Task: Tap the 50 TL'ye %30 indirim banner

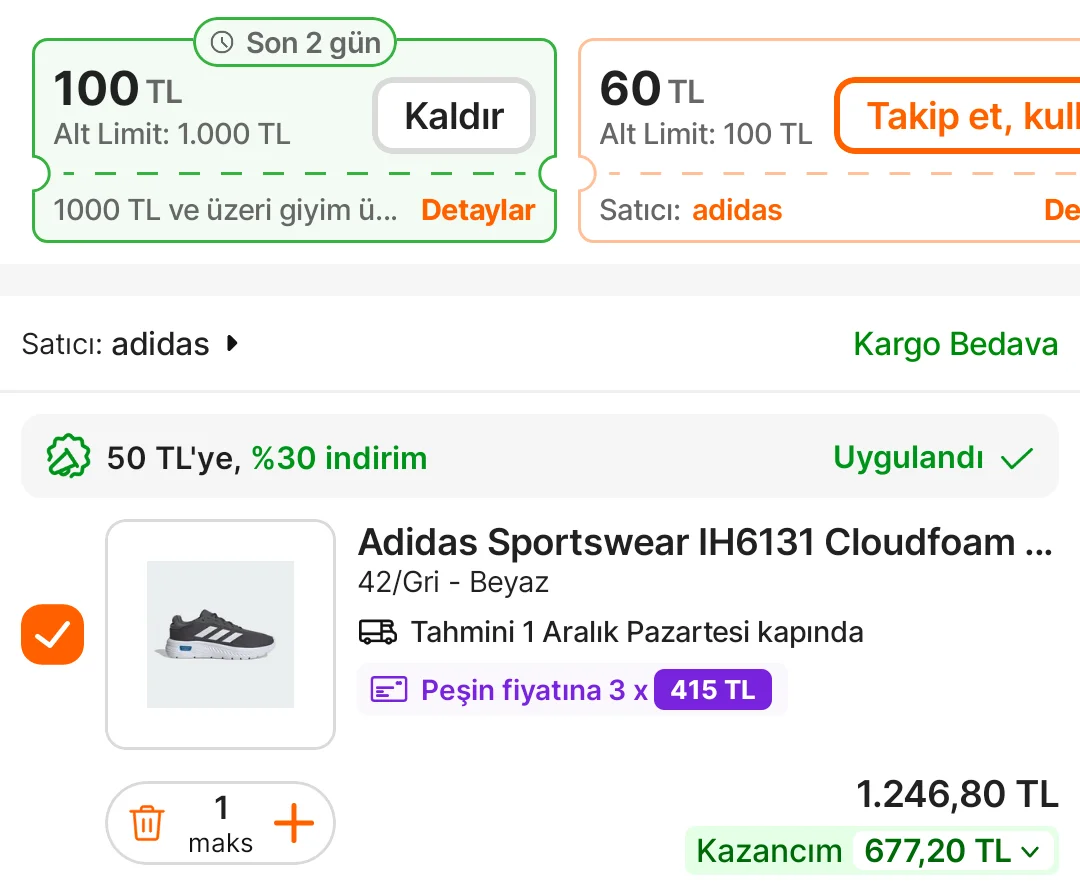Action: pyautogui.click(x=267, y=459)
